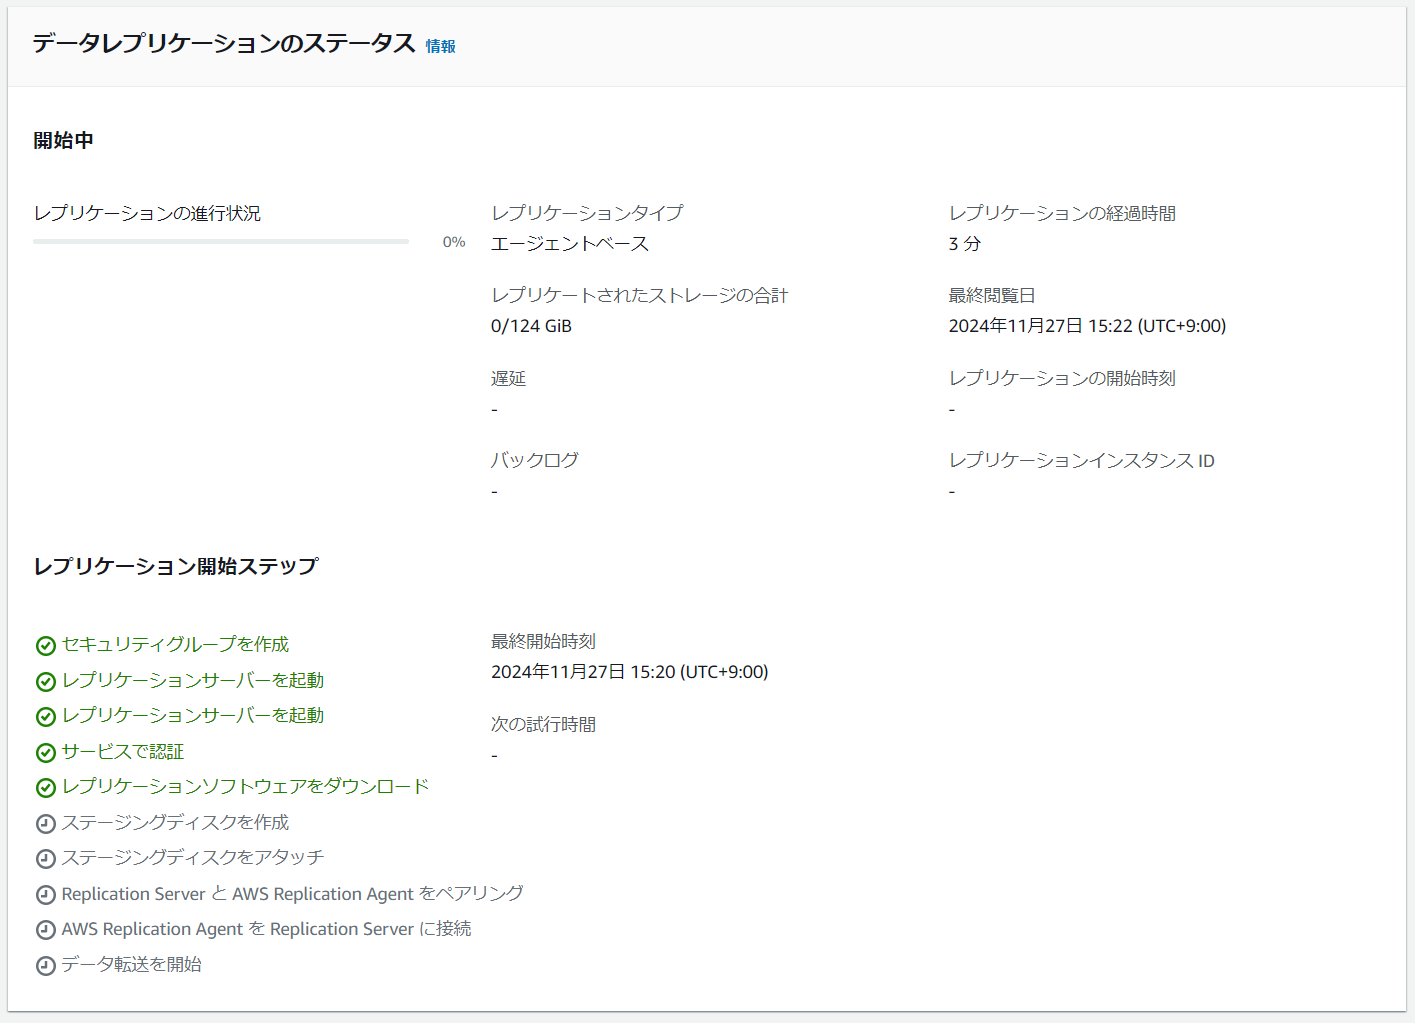
Task: Click the clock icon beside ステージングディスクをアタッチ
Action: [x=45, y=858]
